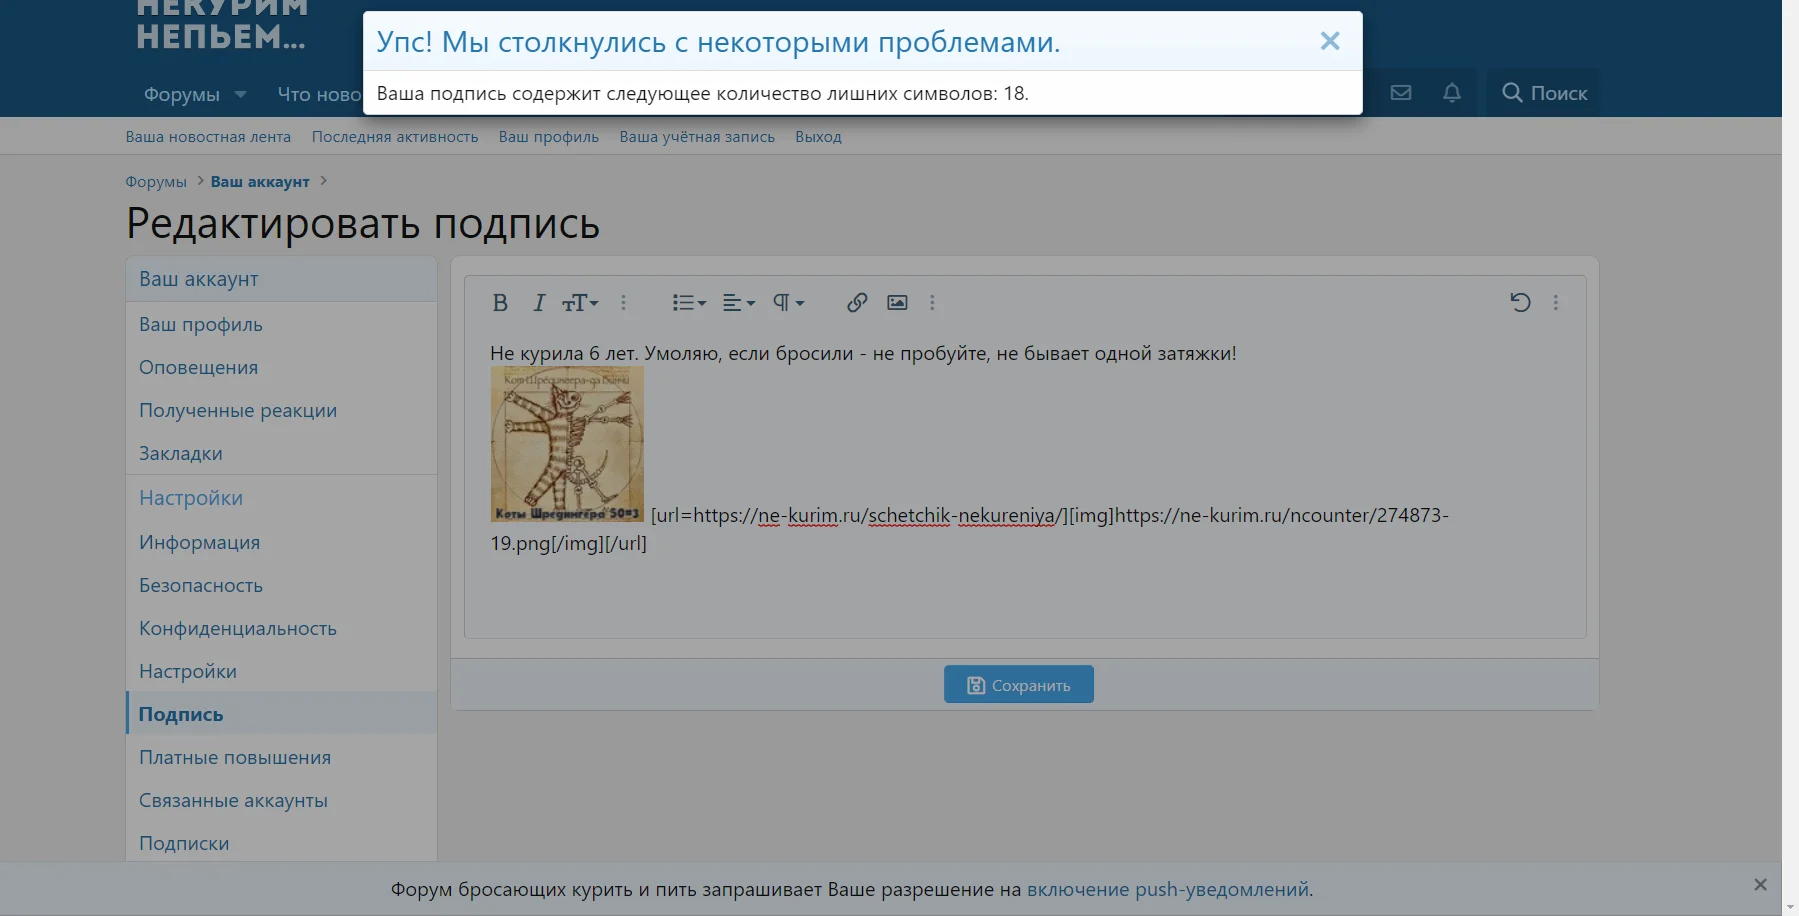Toggle bold formatting in the editor
Image resolution: width=1799 pixels, height=916 pixels.
500,302
